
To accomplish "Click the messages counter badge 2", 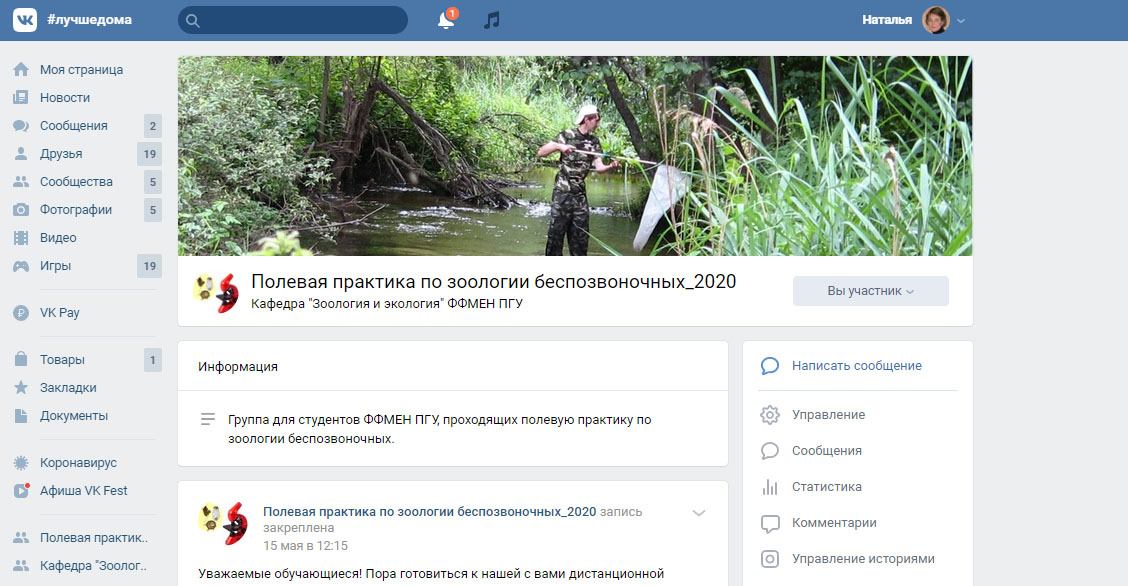I will click(153, 126).
